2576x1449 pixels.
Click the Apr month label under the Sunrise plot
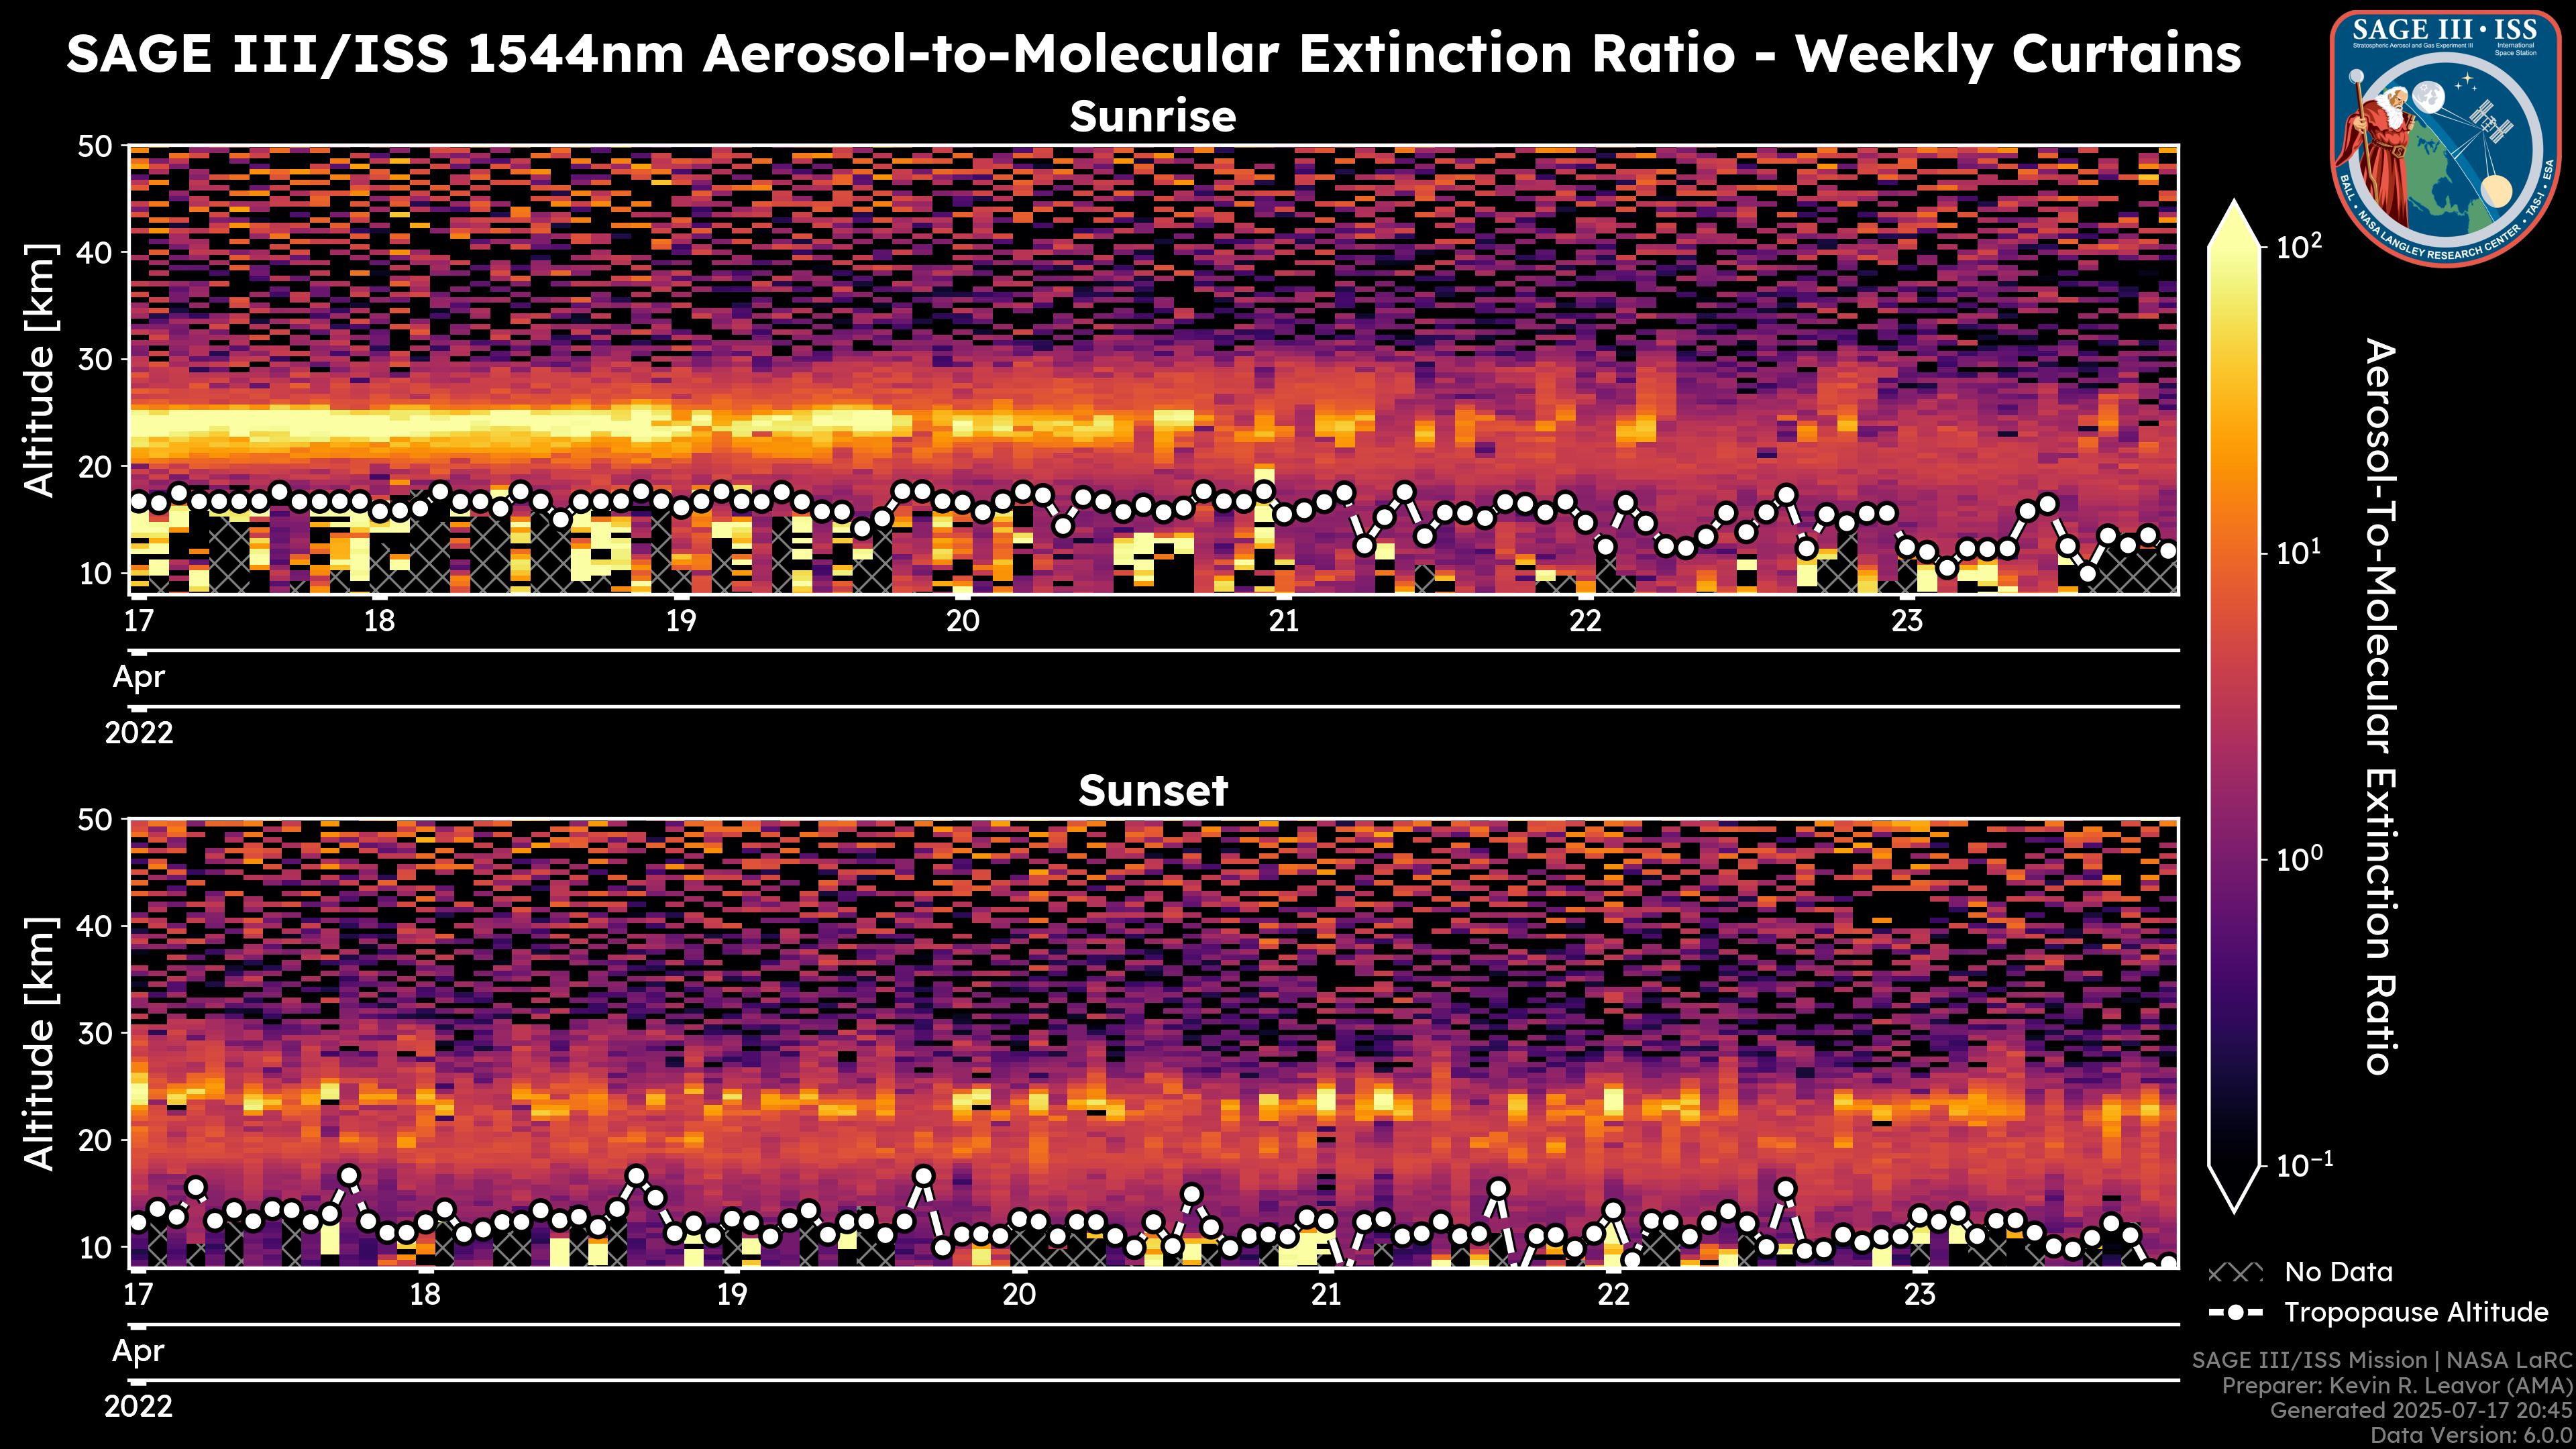(138, 677)
